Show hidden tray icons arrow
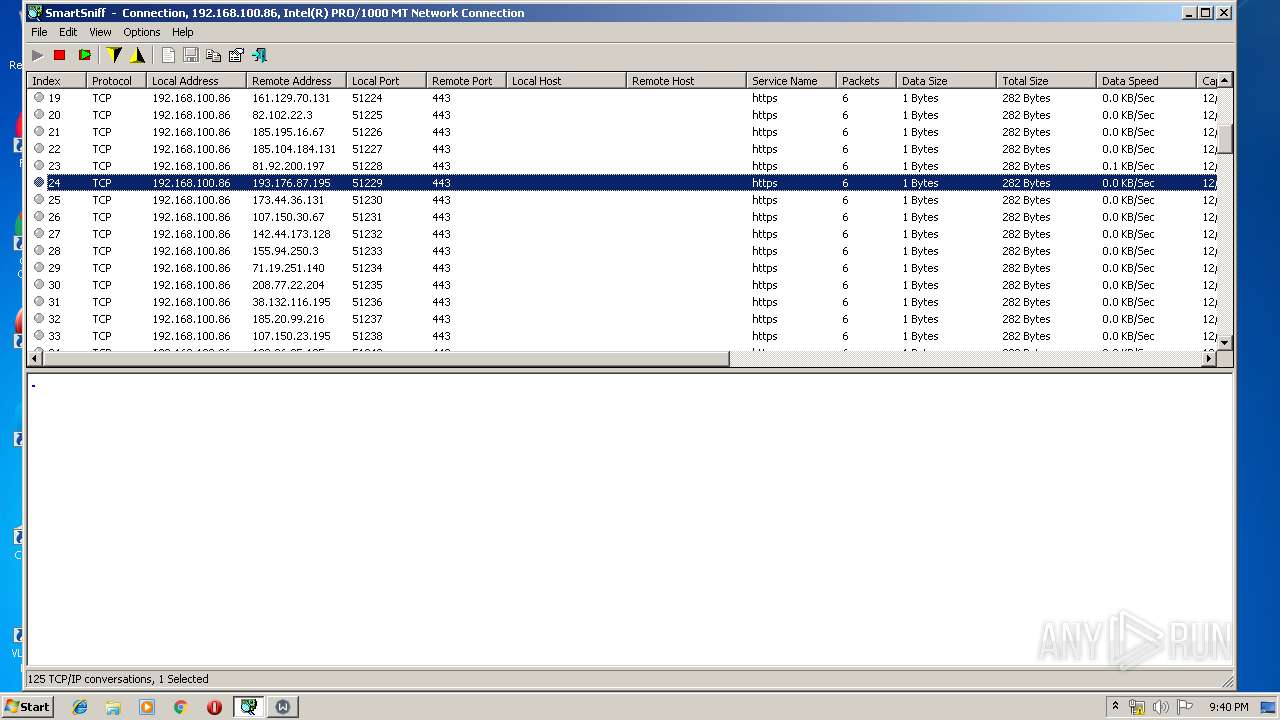This screenshot has height=720, width=1280. [x=1115, y=706]
